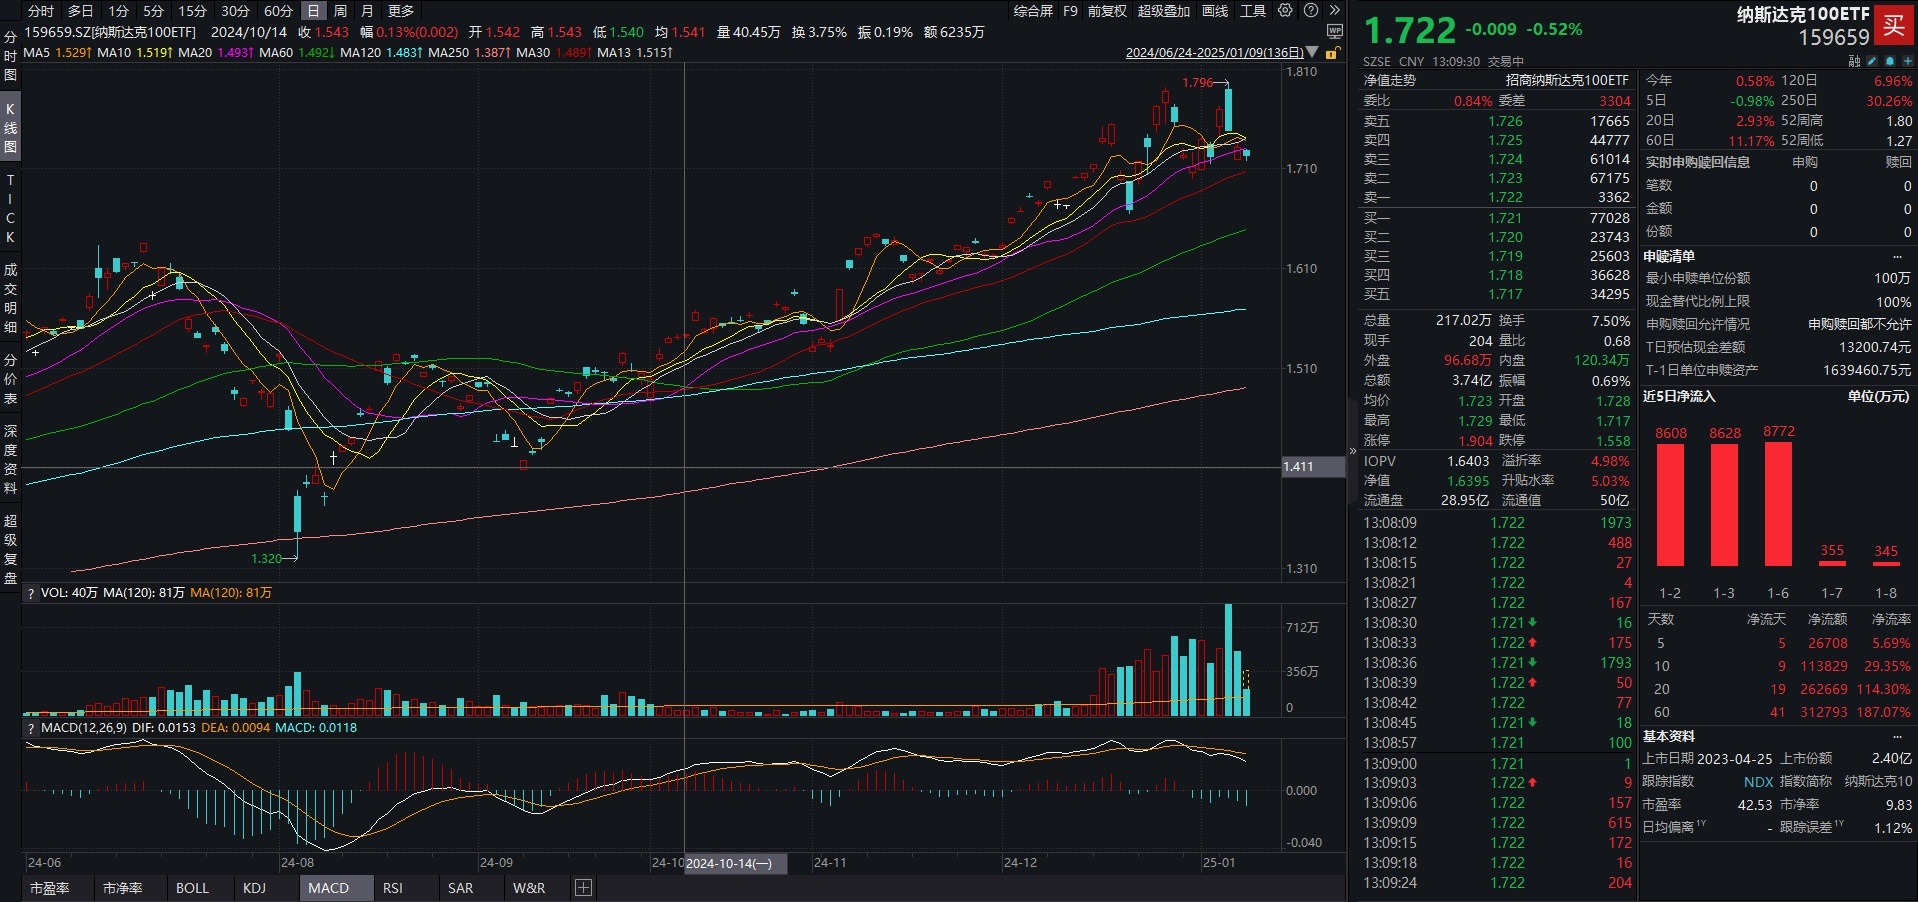Switch chart to 周 weekly period
Viewport: 1918px width, 902px height.
pos(340,11)
